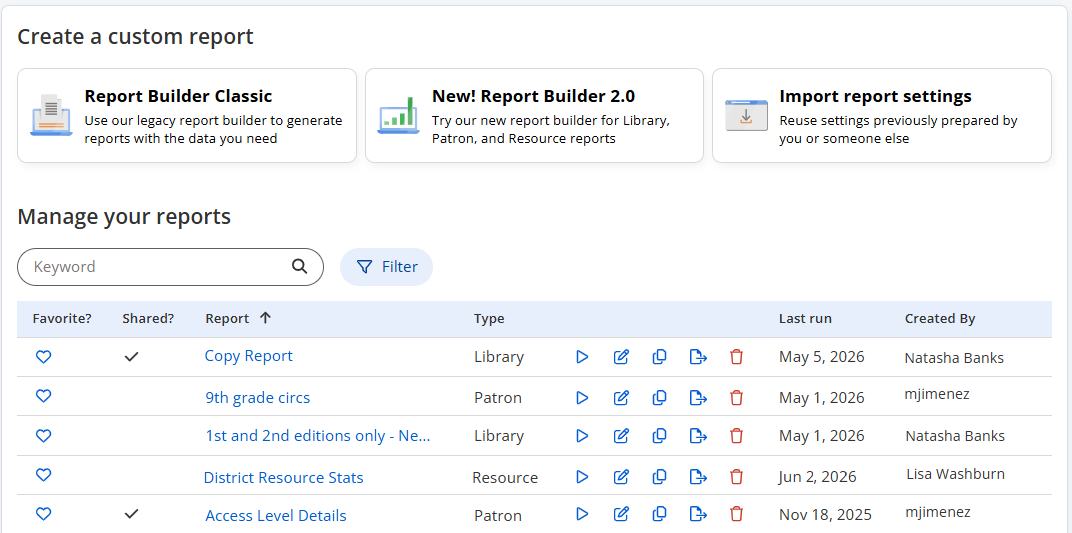Click the Created By column header
This screenshot has width=1072, height=533.
pyautogui.click(x=940, y=318)
